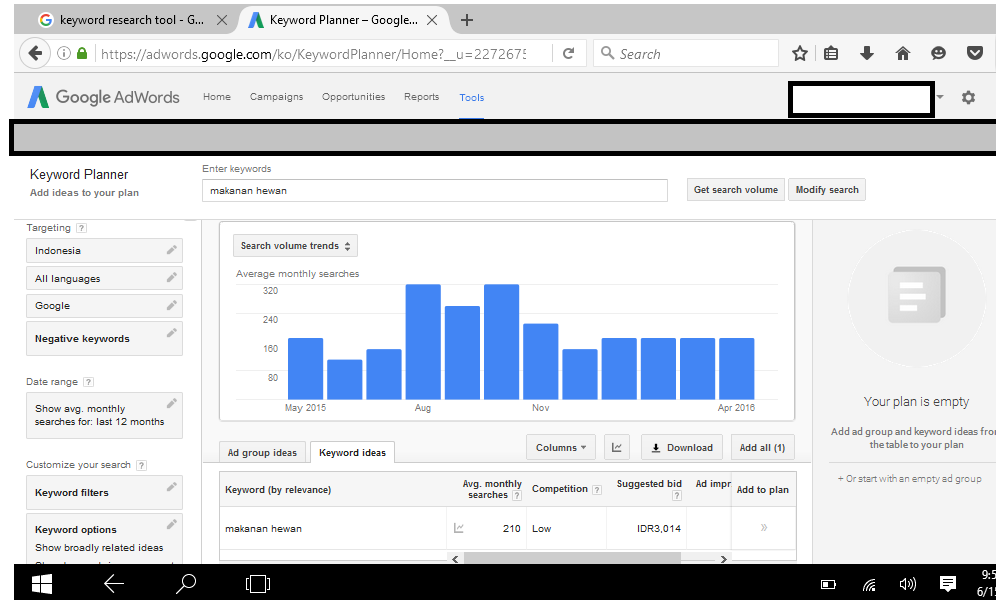This screenshot has height=600, width=996.
Task: Edit the All languages setting pencil icon
Action: 171,278
